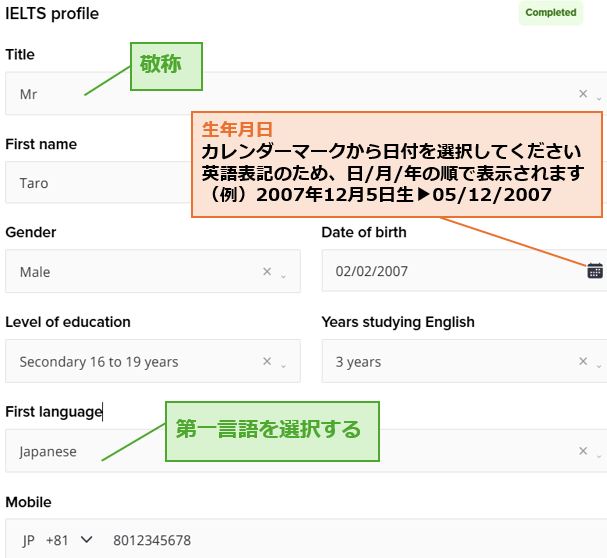This screenshot has width=607, height=558.
Task: Clear the Level of education selection
Action: pos(267,361)
